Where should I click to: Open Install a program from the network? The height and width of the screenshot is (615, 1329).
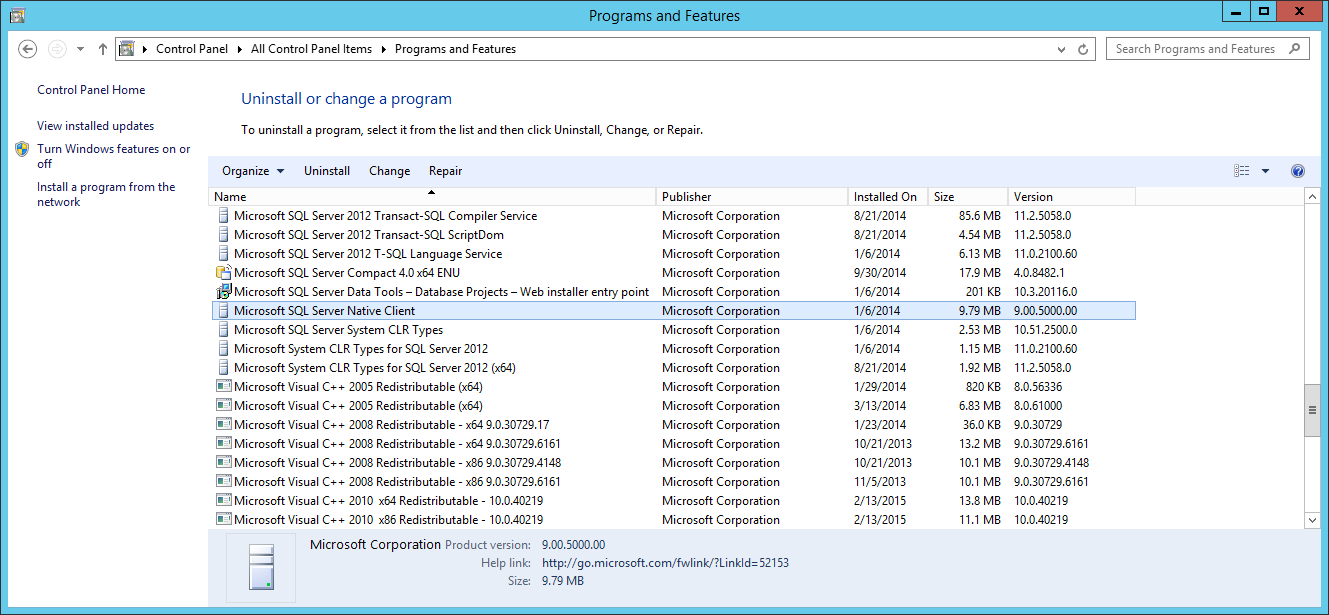tap(106, 194)
